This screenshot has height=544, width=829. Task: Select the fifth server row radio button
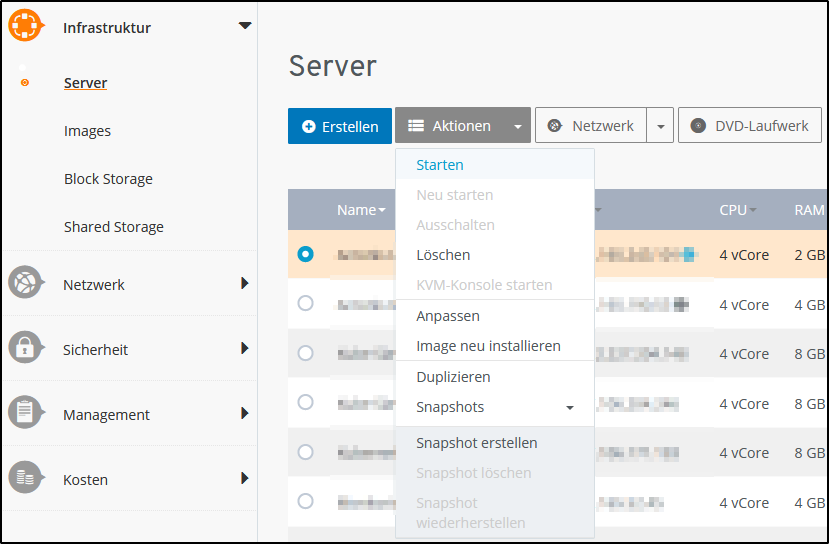point(306,452)
